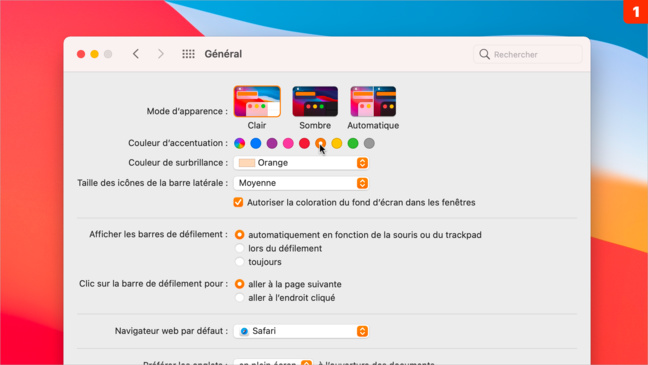The width and height of the screenshot is (648, 365).
Task: Click the magnifying glass search icon
Action: click(484, 54)
